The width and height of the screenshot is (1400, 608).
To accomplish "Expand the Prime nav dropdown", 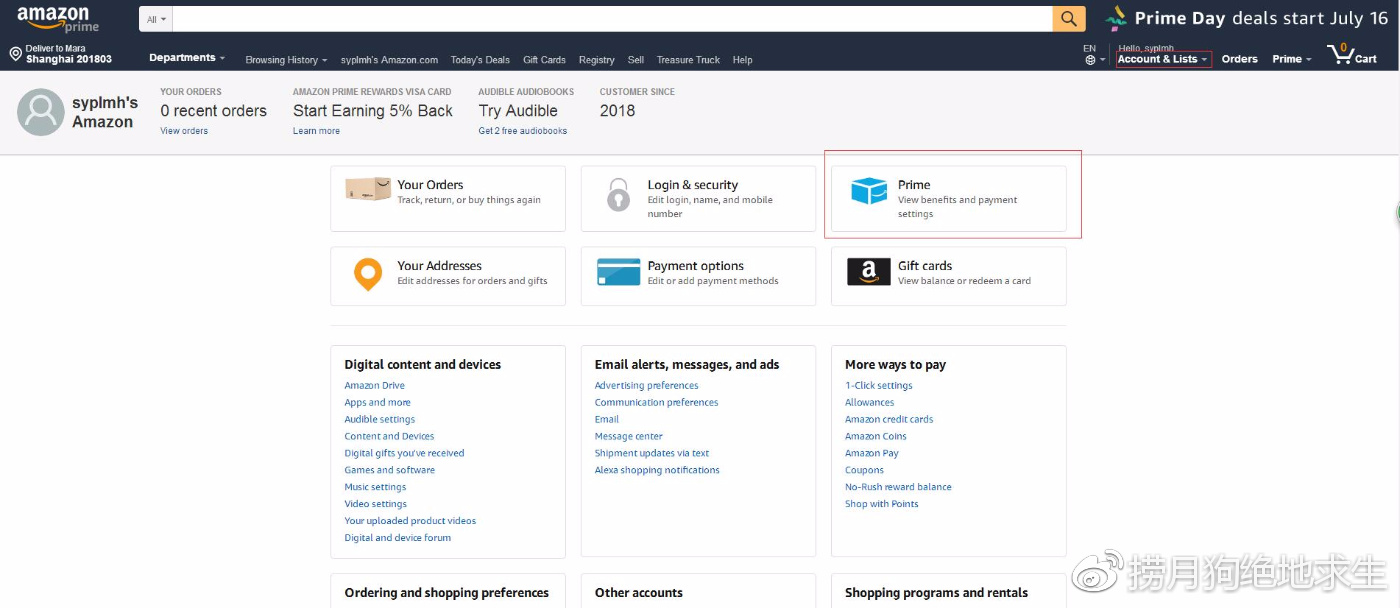I will click(x=1292, y=59).
